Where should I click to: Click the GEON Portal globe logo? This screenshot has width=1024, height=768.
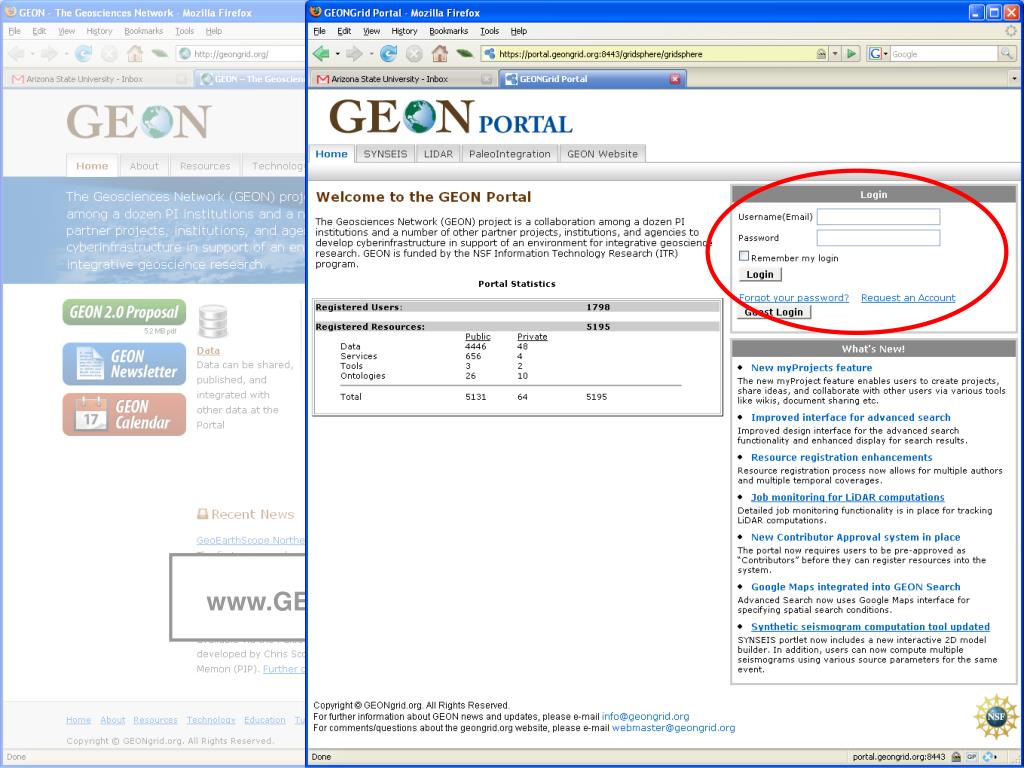point(419,117)
